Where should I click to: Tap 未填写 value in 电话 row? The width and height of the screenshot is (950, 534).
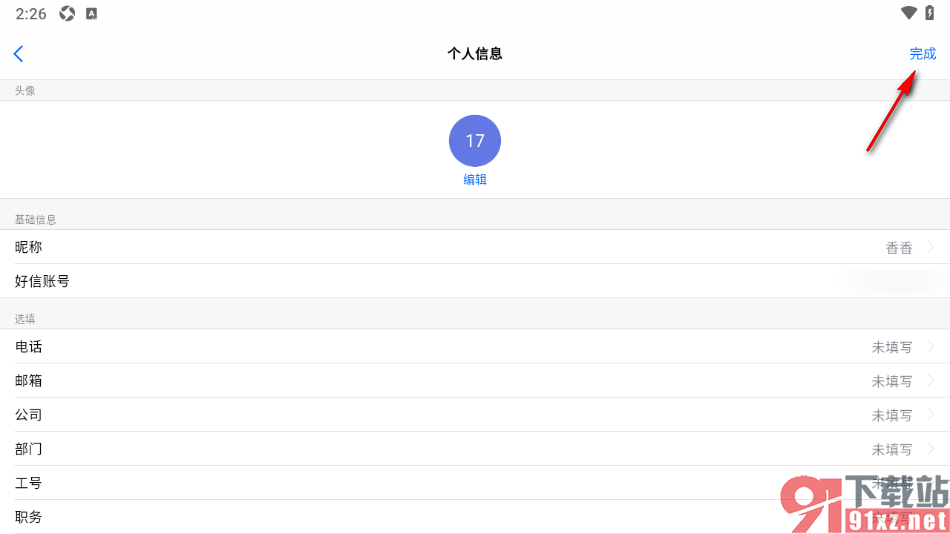tap(892, 347)
